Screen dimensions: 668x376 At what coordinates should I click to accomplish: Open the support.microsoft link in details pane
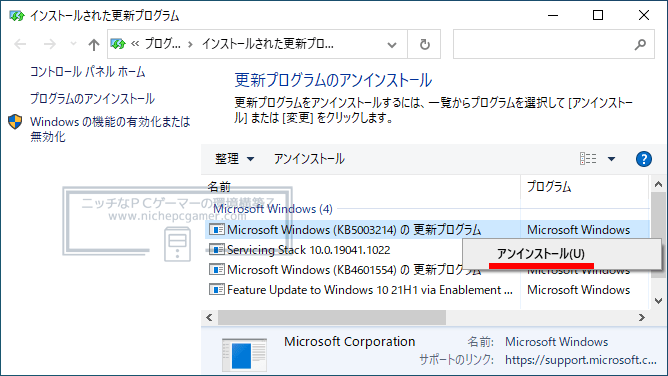click(x=581, y=360)
